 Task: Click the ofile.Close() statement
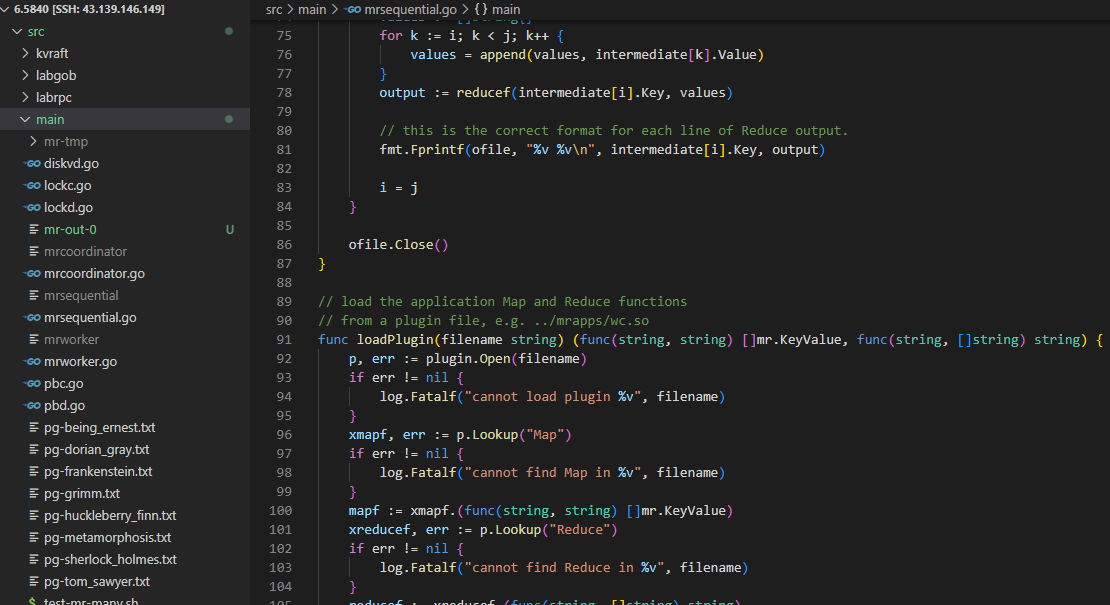coord(399,244)
